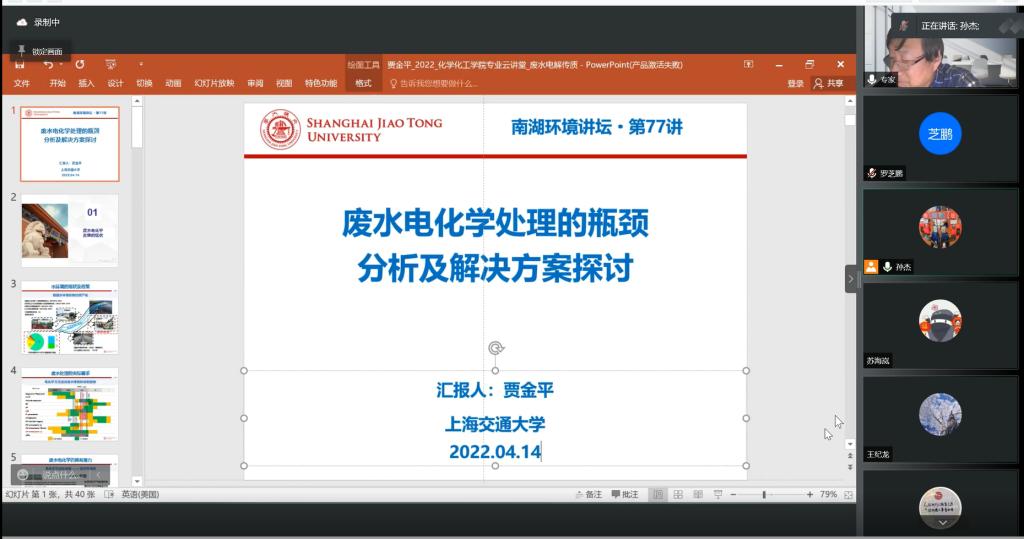Collapse the participants side panel arrow
The image size is (1024, 539).
point(851,279)
